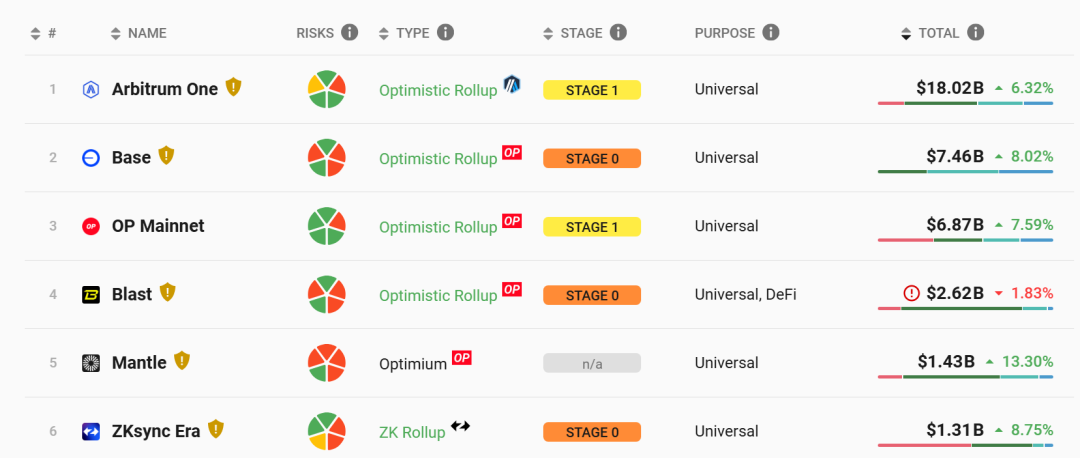Click the ZKsync Era ZK stack arrows icon
The height and width of the screenshot is (458, 1080).
[x=460, y=426]
